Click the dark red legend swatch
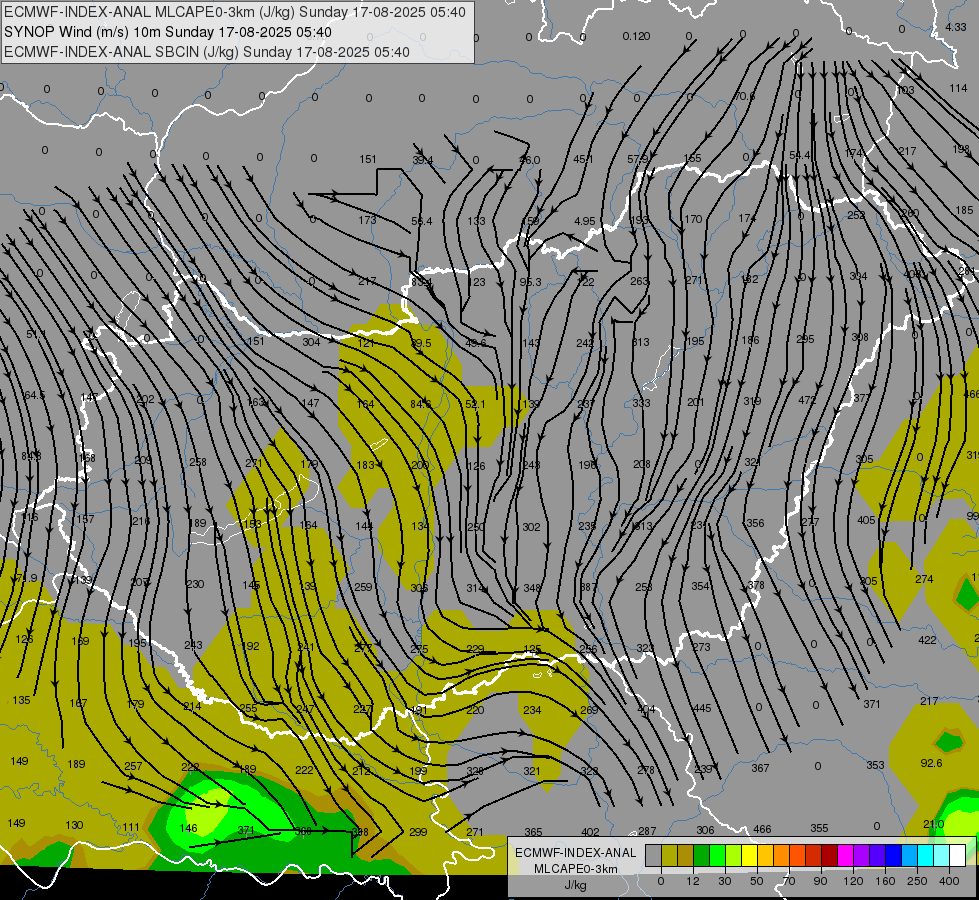The height and width of the screenshot is (900, 979). (x=830, y=856)
